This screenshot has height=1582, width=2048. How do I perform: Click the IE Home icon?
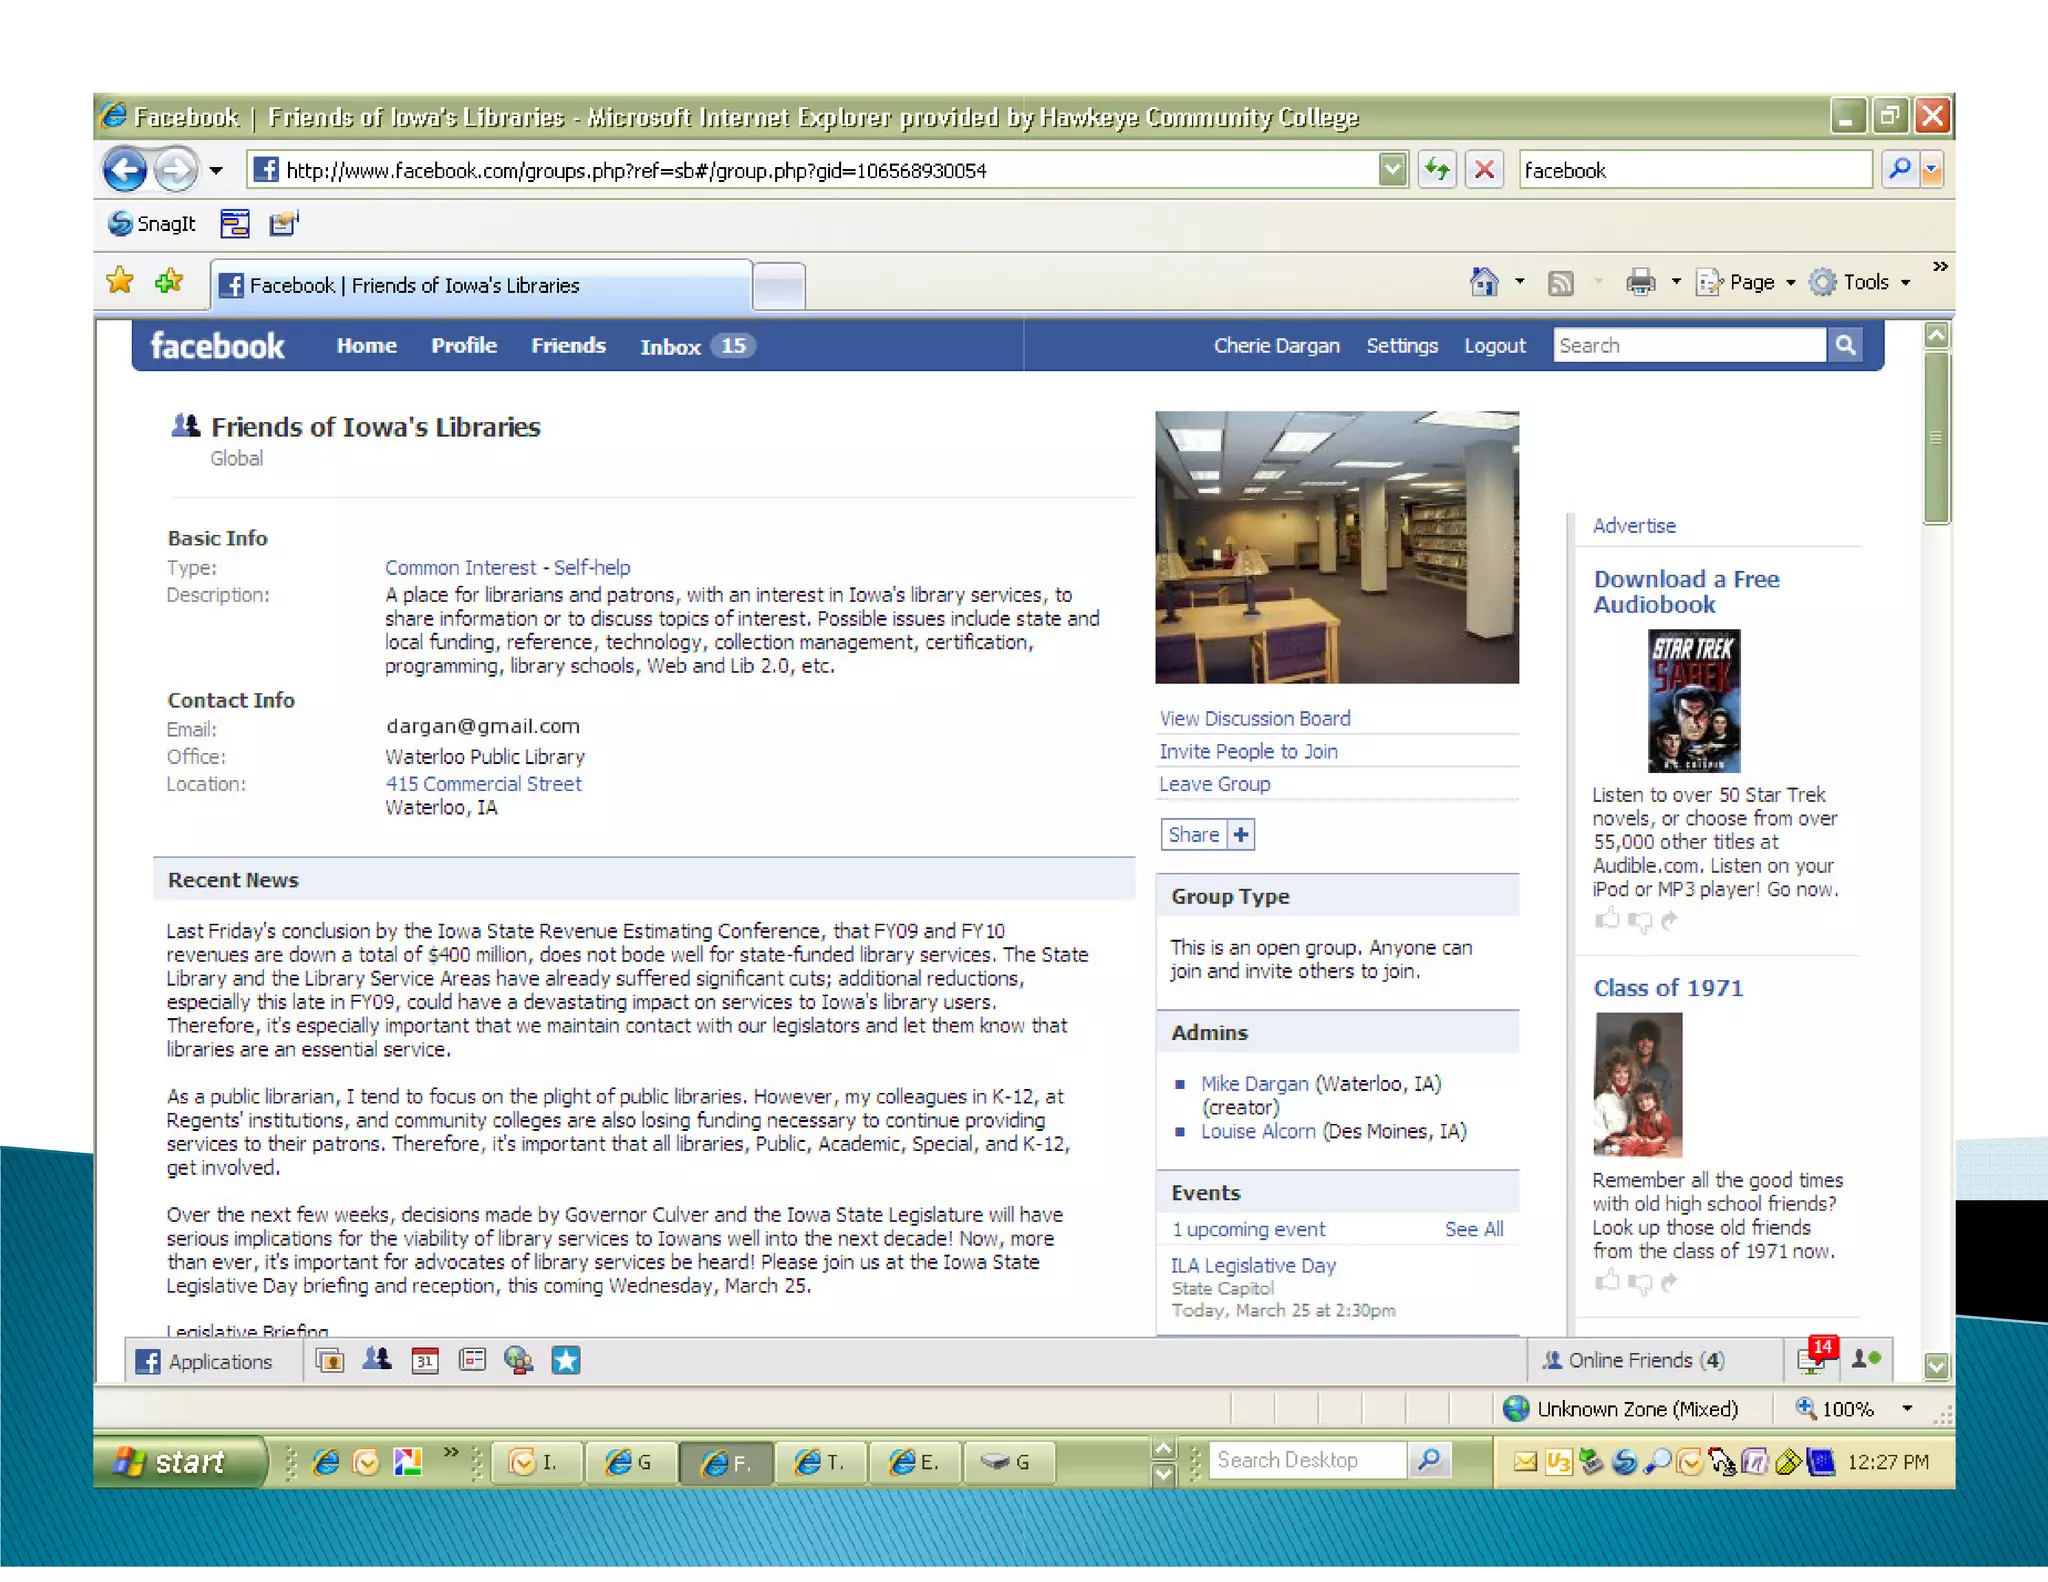pyautogui.click(x=1484, y=283)
